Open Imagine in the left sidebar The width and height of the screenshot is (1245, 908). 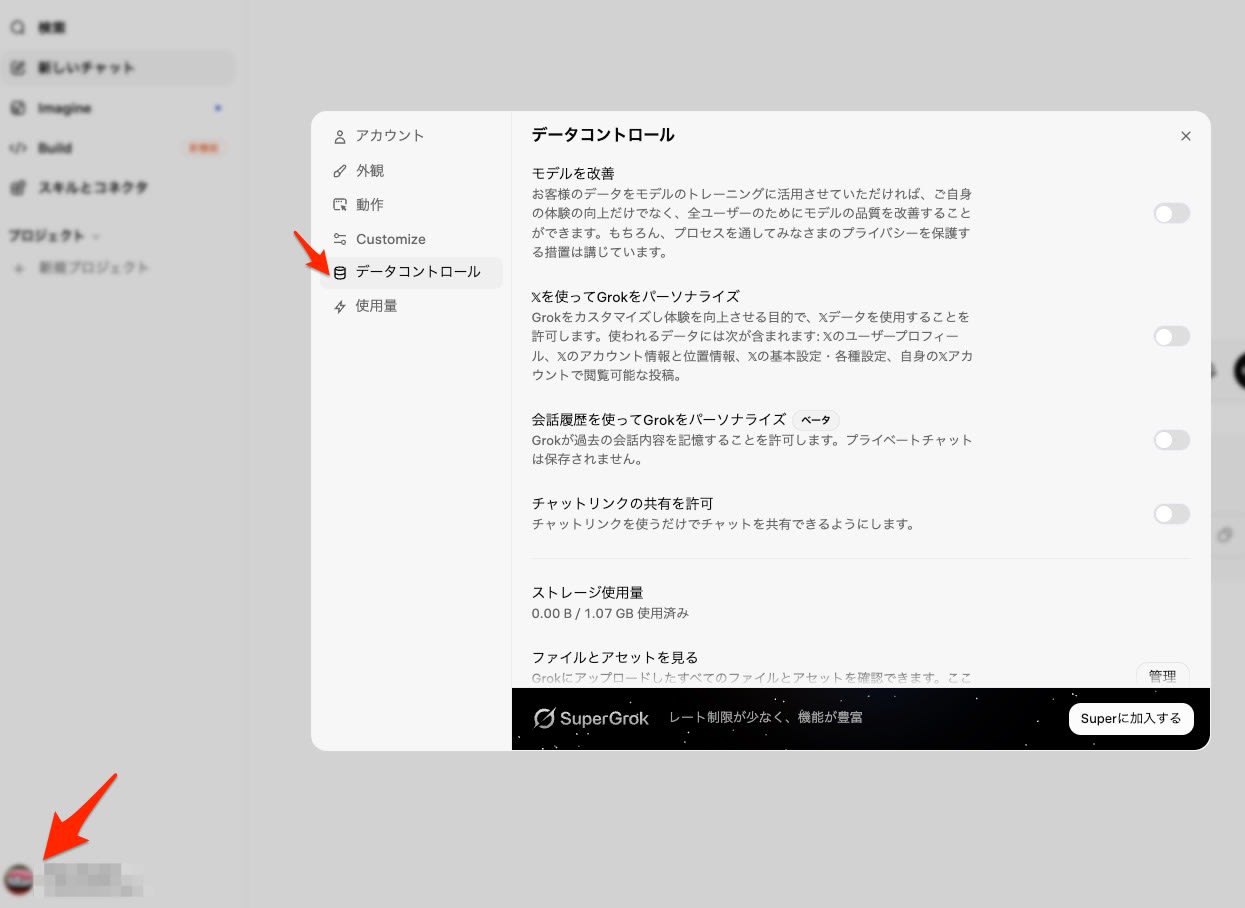[118, 108]
